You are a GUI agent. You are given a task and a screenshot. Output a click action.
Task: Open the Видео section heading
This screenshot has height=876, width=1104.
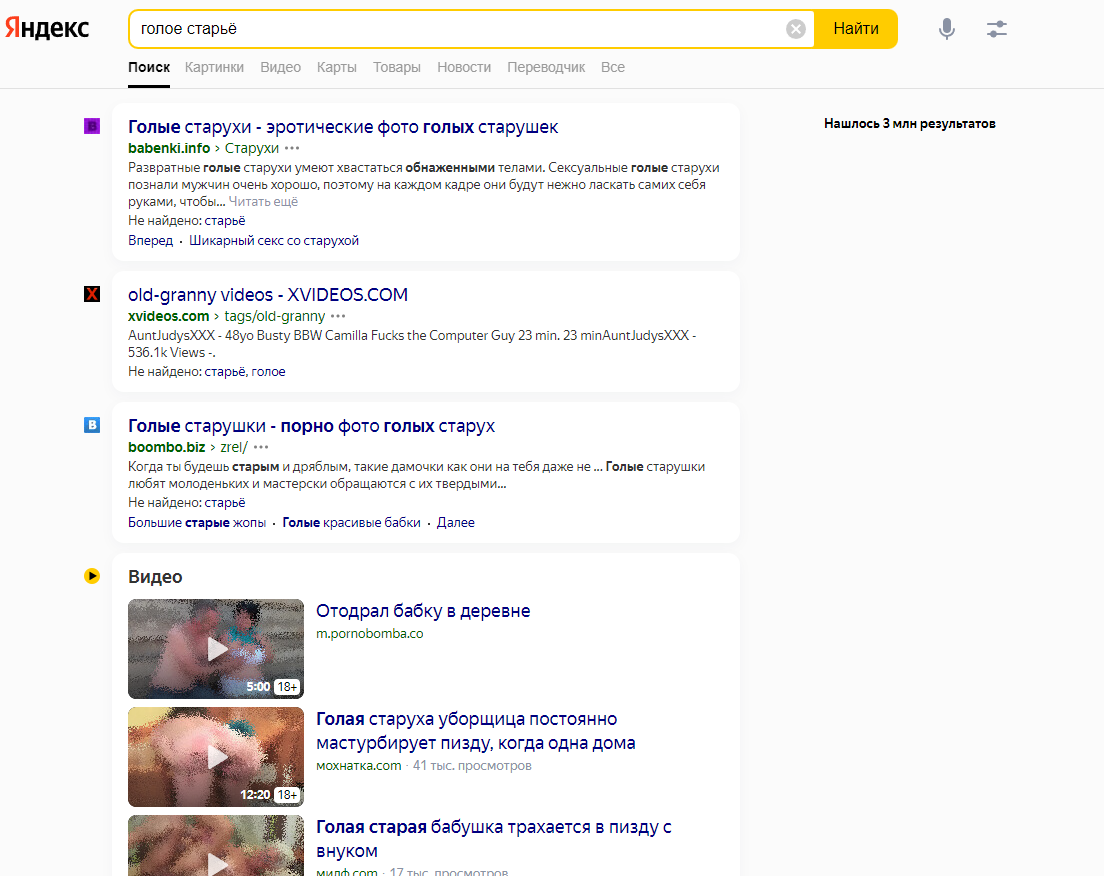tap(155, 577)
